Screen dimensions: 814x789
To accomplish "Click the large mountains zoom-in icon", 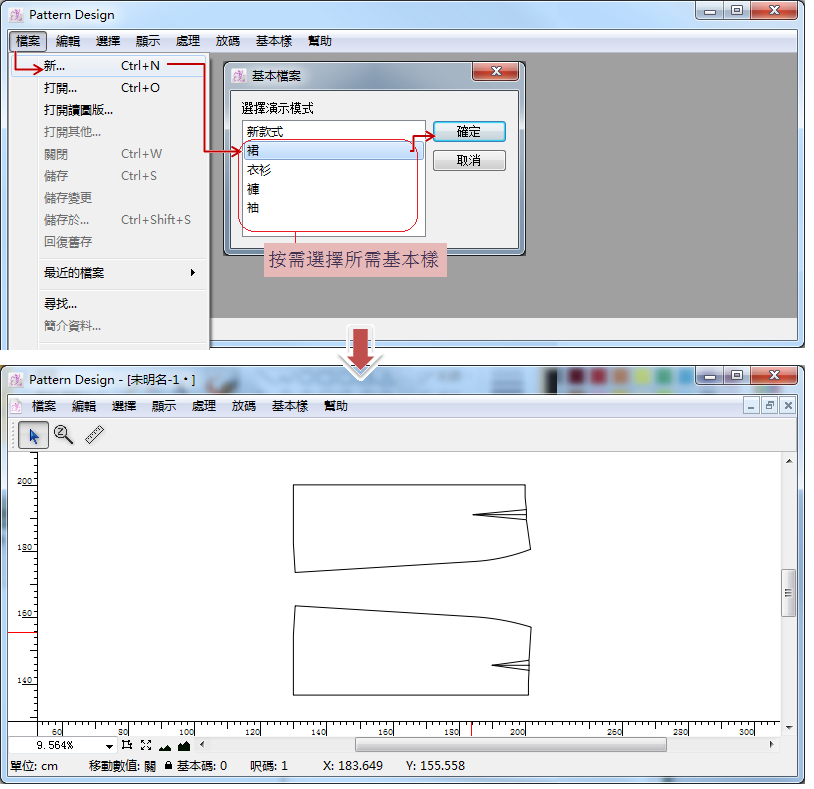I will (x=184, y=745).
